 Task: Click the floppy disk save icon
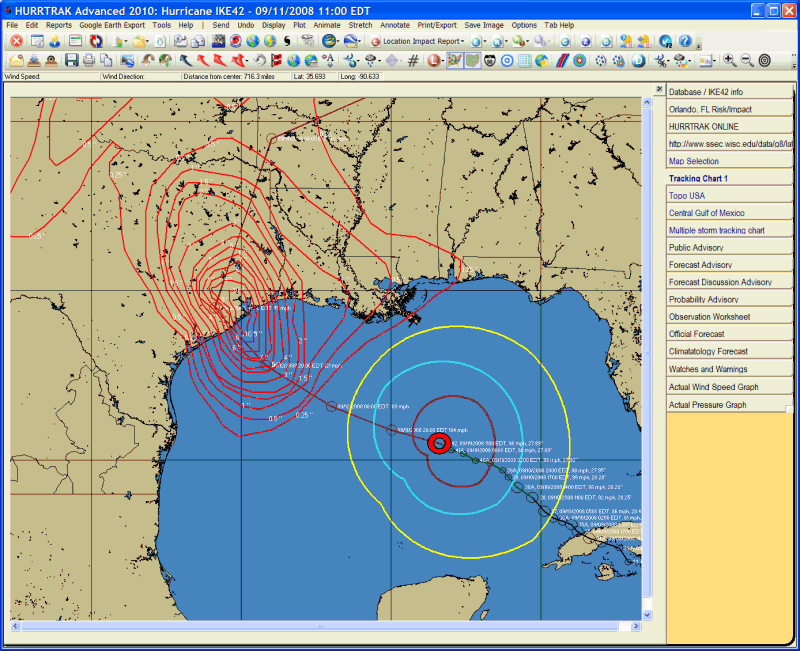click(x=71, y=60)
